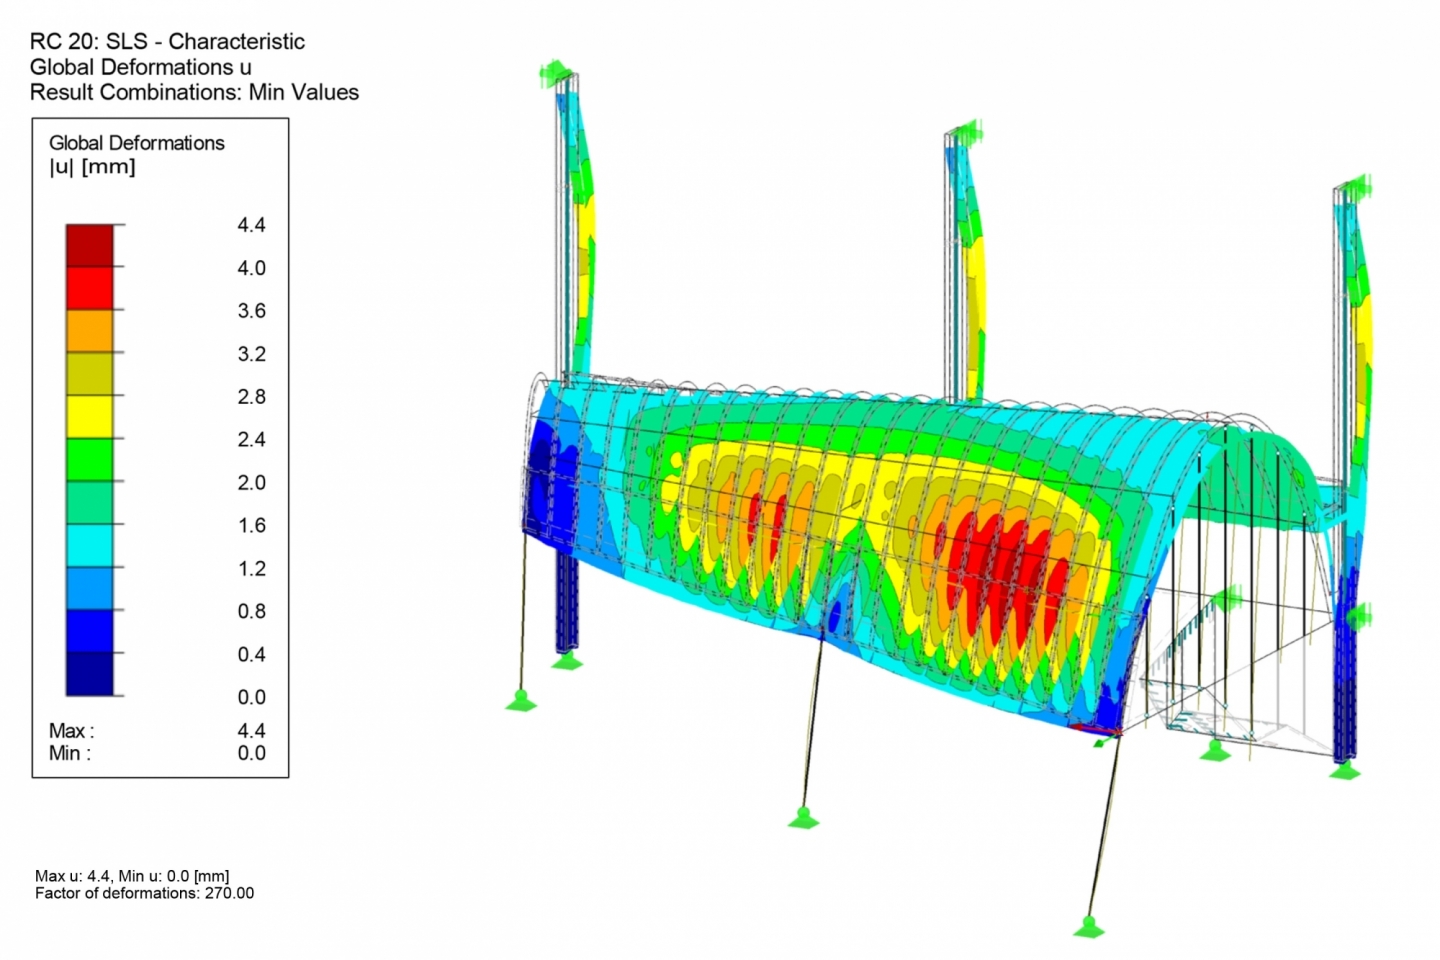Image resolution: width=1440 pixels, height=960 pixels.
Task: Click the 4.4 value at the scale top
Action: pos(251,225)
